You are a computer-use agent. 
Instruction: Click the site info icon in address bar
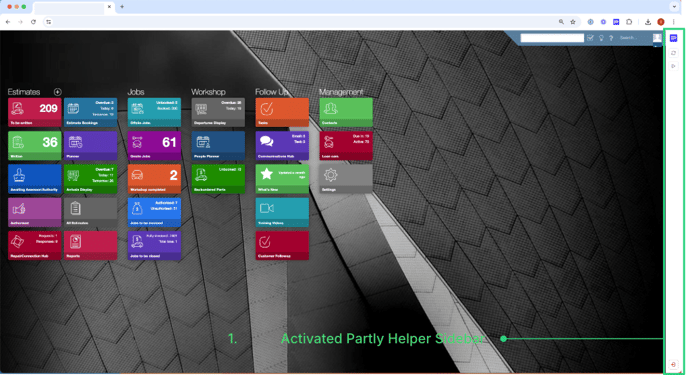(49, 22)
